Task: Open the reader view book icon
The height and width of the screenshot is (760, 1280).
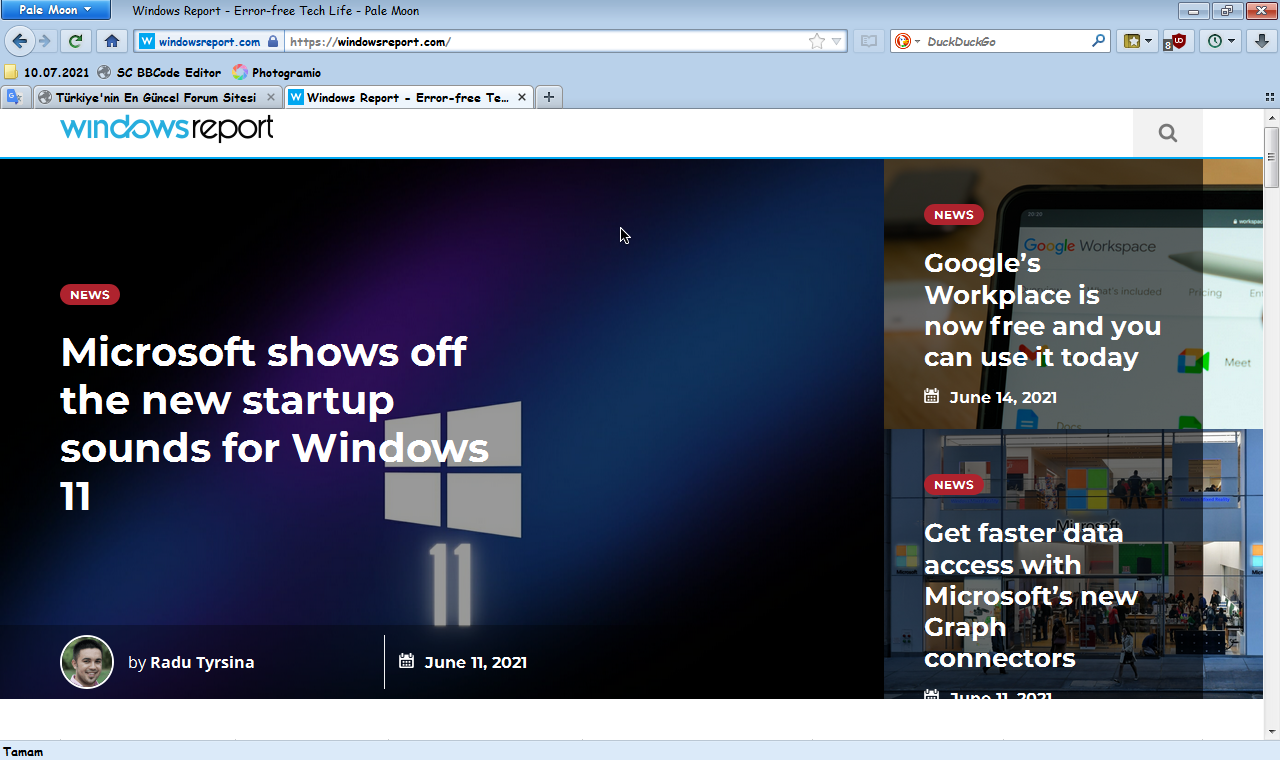Action: click(x=869, y=41)
